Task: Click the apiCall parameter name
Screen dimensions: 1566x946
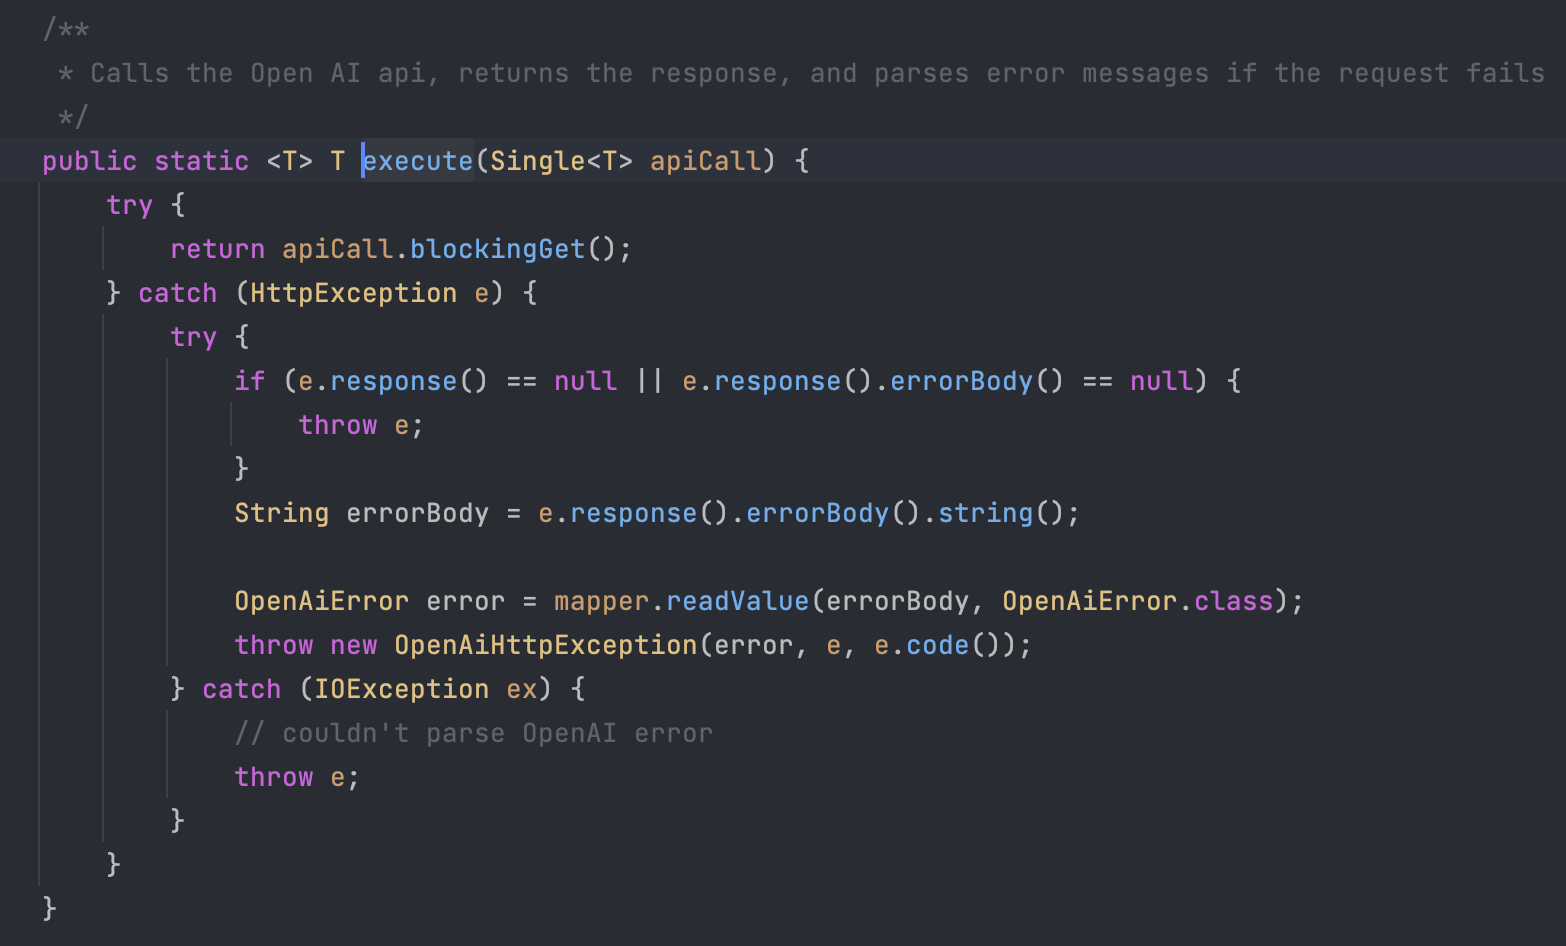Action: [x=705, y=161]
